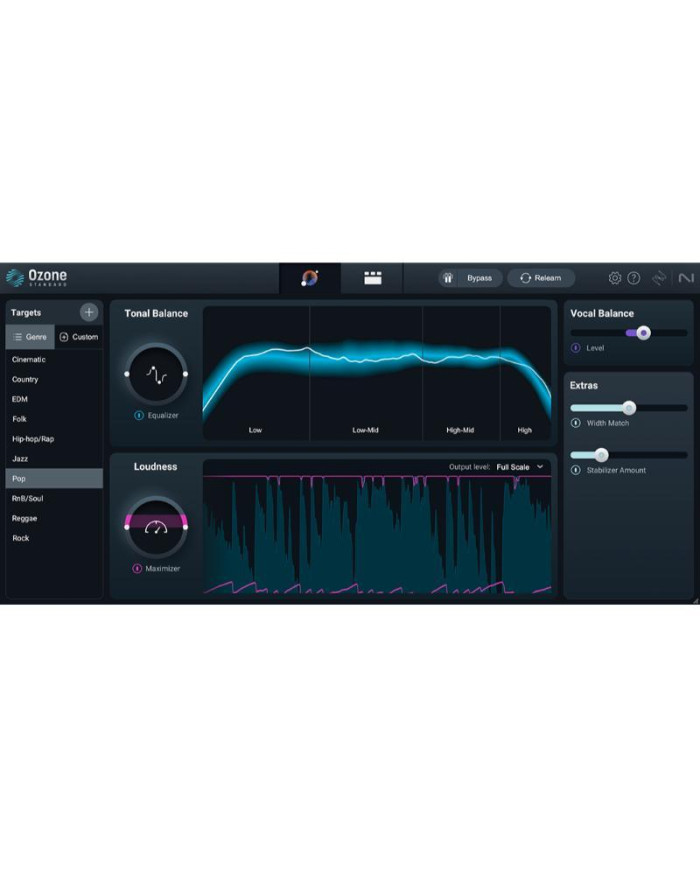Open settings with the gear icon
The height and width of the screenshot is (869, 700).
pyautogui.click(x=615, y=278)
